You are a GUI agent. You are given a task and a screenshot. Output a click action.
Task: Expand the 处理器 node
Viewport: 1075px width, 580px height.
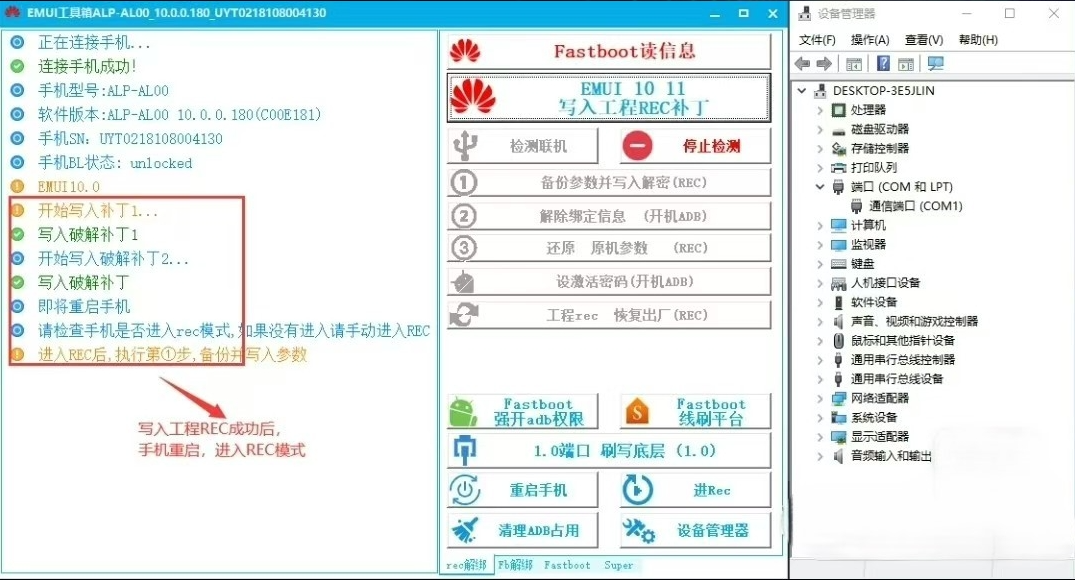coord(820,110)
